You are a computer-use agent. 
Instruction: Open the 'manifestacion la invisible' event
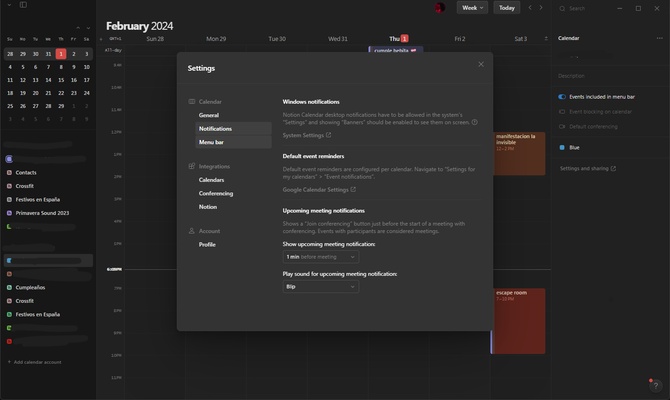[x=519, y=153]
